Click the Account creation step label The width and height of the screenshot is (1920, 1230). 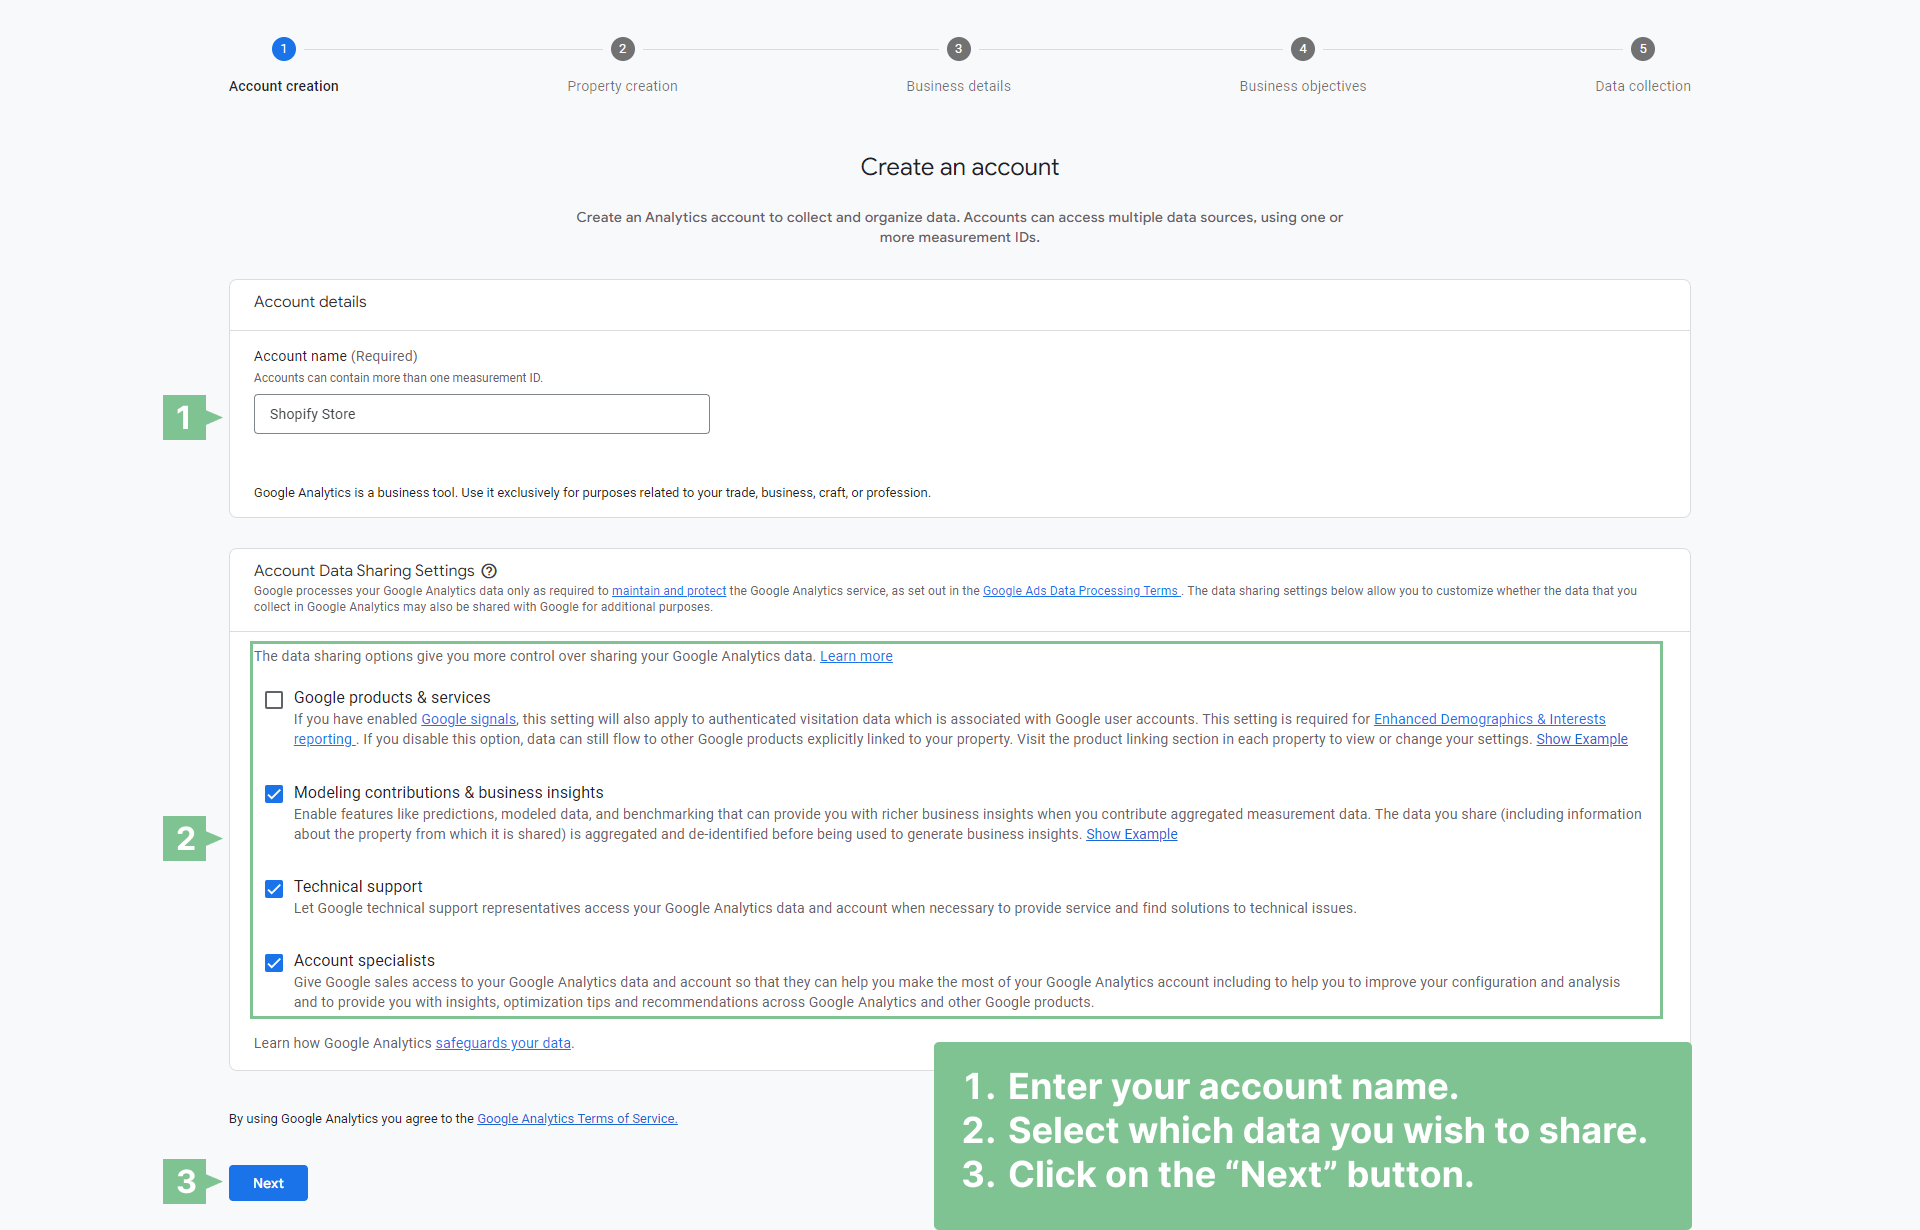click(284, 86)
